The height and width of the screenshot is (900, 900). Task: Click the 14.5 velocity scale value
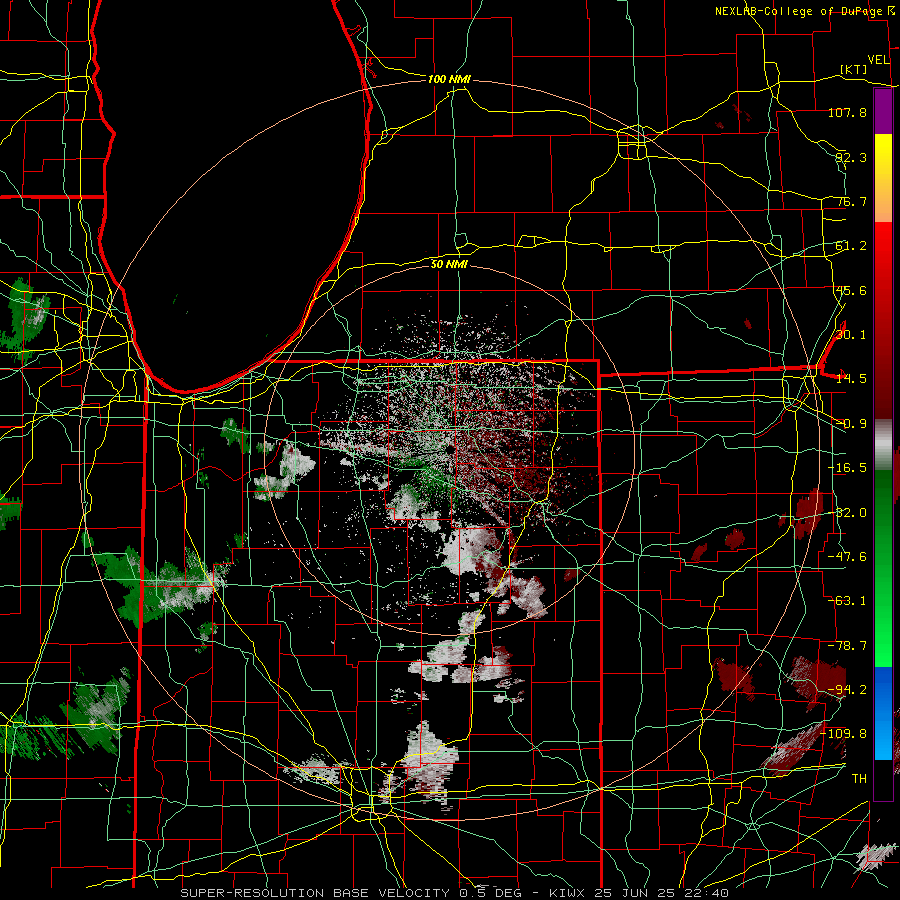tap(851, 379)
